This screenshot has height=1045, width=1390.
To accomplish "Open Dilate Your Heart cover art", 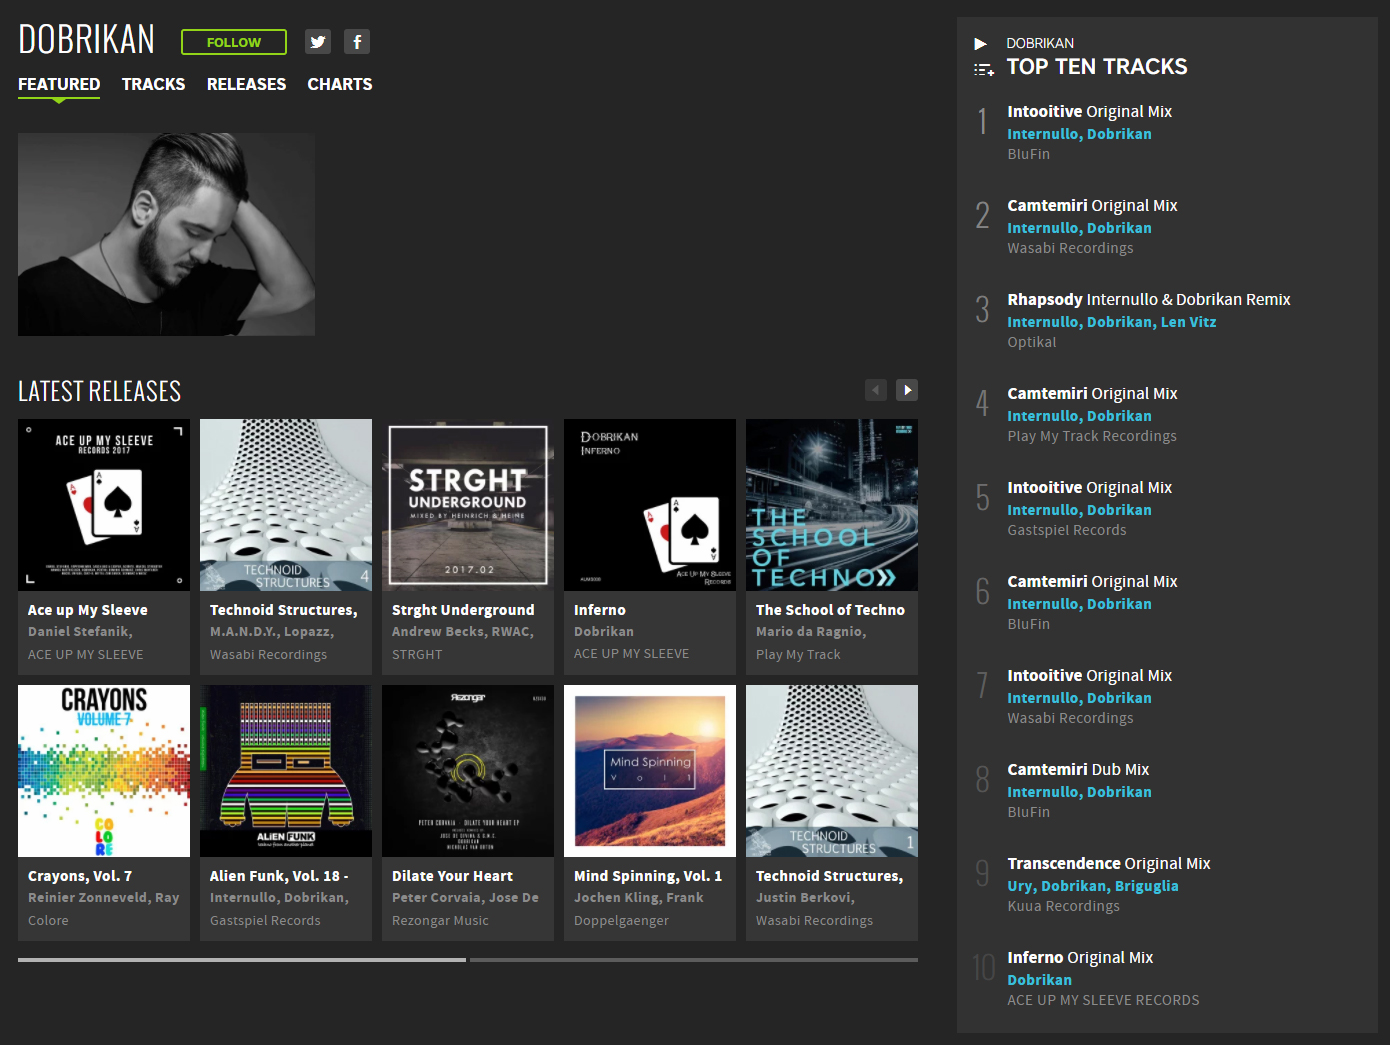I will point(468,771).
